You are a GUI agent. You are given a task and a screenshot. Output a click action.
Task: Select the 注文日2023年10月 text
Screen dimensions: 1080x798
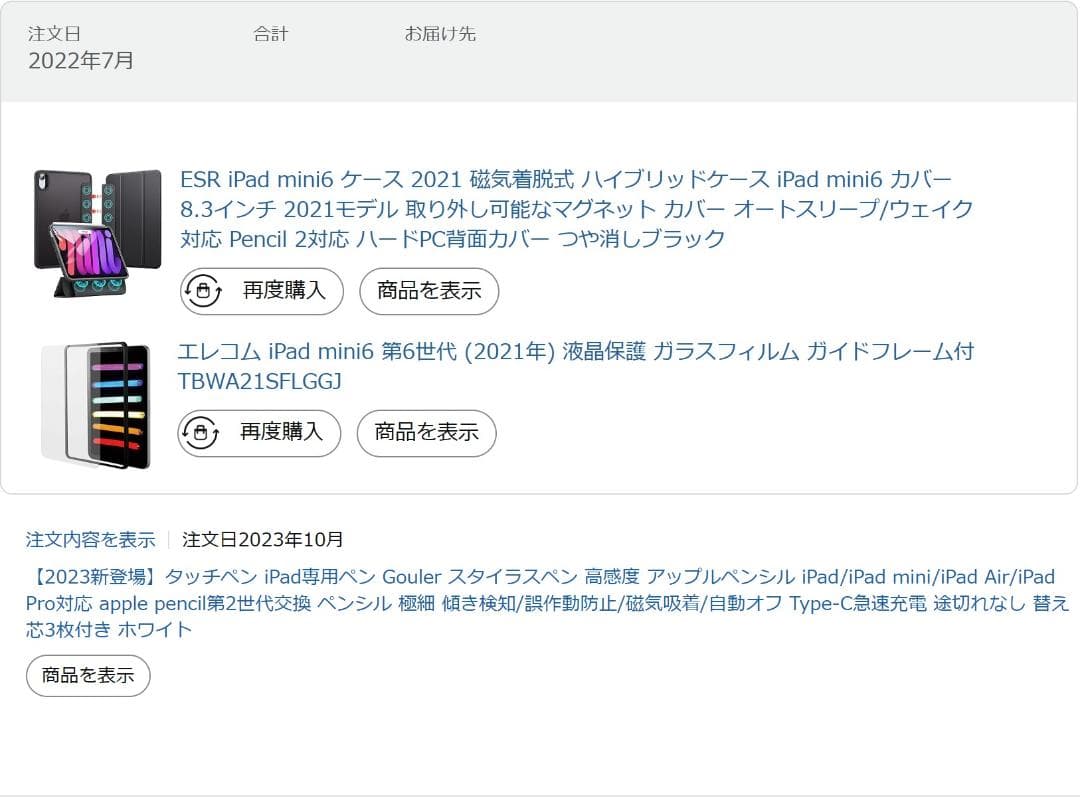coord(262,539)
